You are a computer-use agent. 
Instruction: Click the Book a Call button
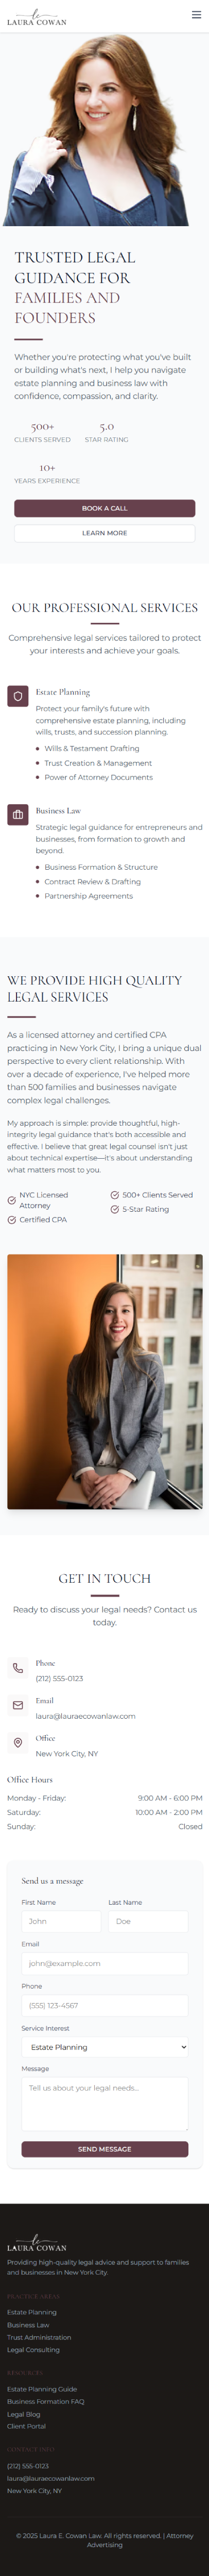coord(104,508)
